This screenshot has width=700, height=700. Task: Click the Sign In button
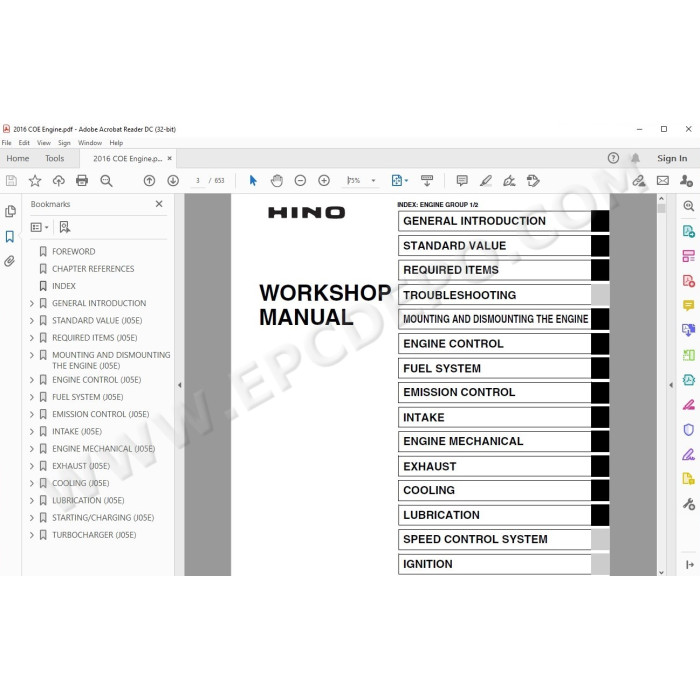coord(672,158)
